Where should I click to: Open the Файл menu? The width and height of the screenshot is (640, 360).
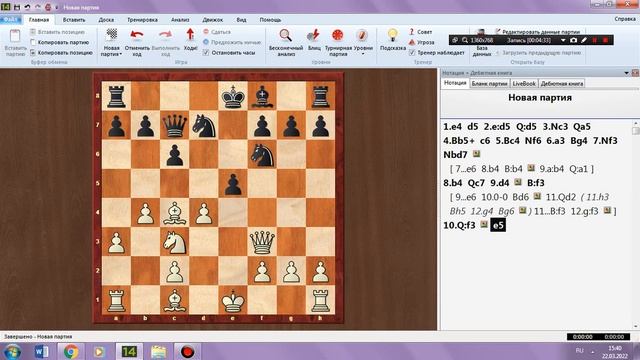point(10,20)
